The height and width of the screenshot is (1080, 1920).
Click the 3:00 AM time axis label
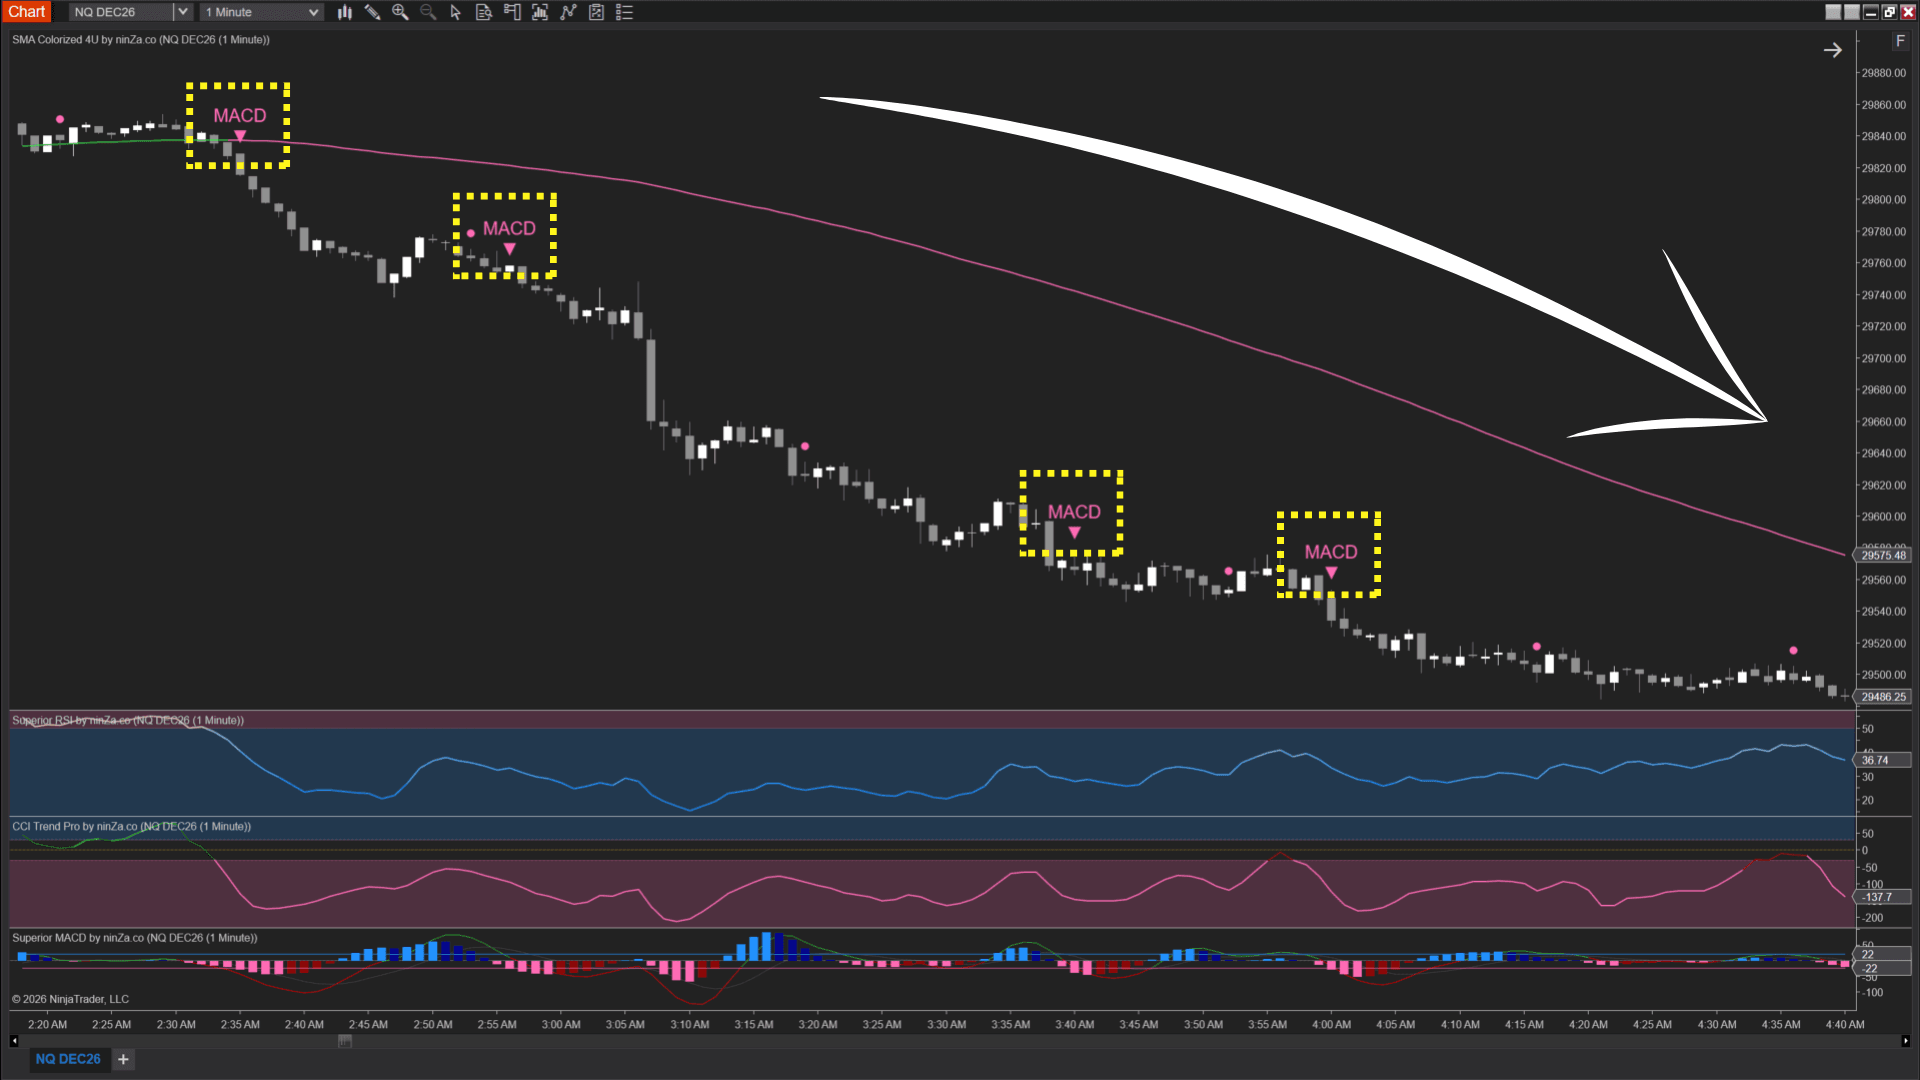(561, 1024)
